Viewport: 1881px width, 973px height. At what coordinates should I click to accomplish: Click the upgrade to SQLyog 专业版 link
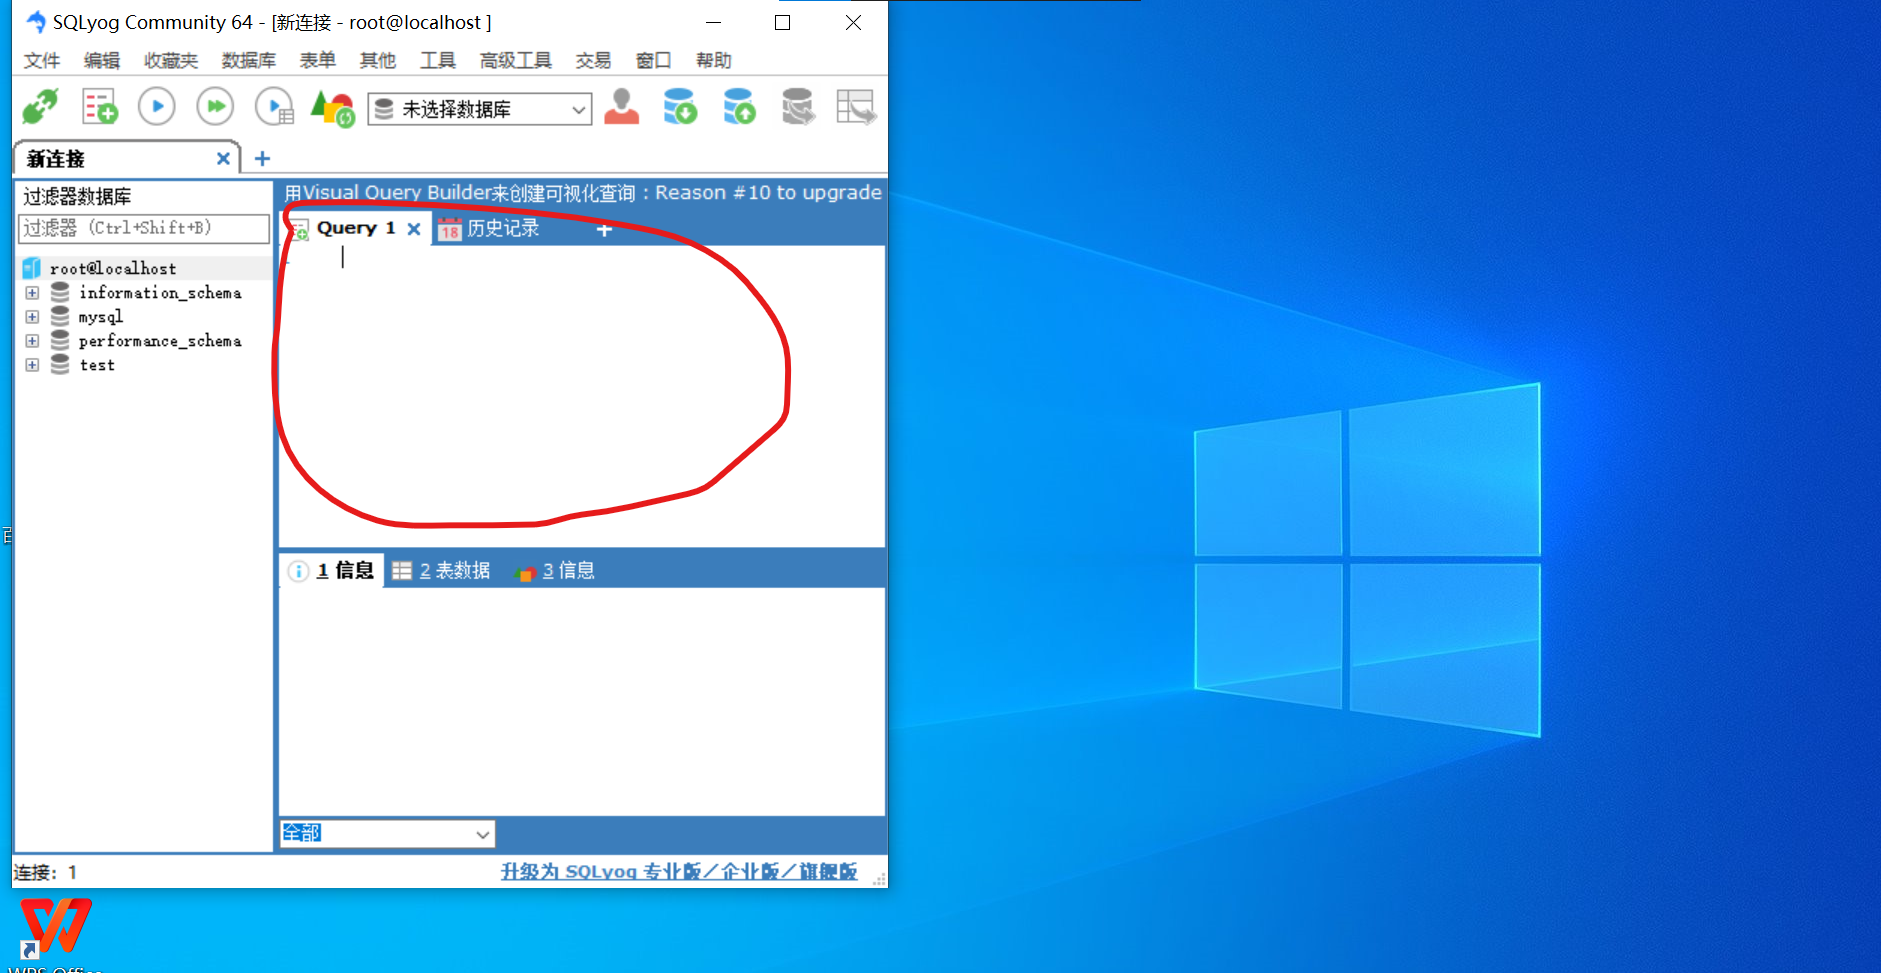point(679,871)
